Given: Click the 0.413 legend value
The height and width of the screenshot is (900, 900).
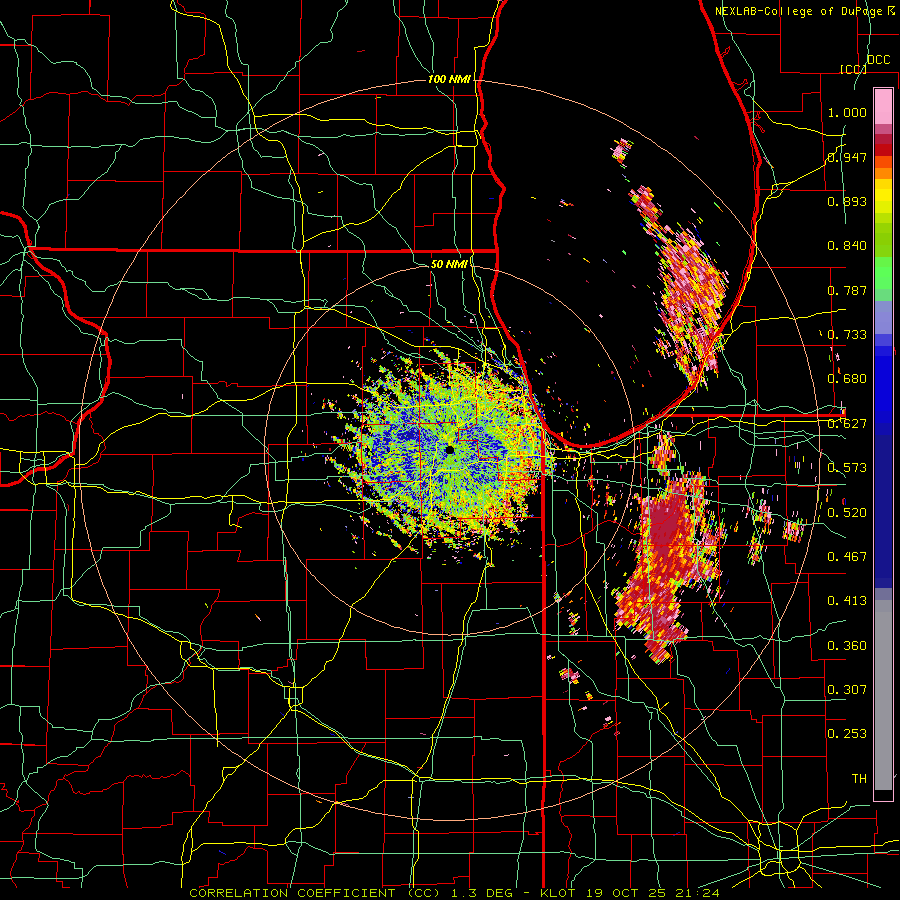Looking at the screenshot, I should (847, 601).
